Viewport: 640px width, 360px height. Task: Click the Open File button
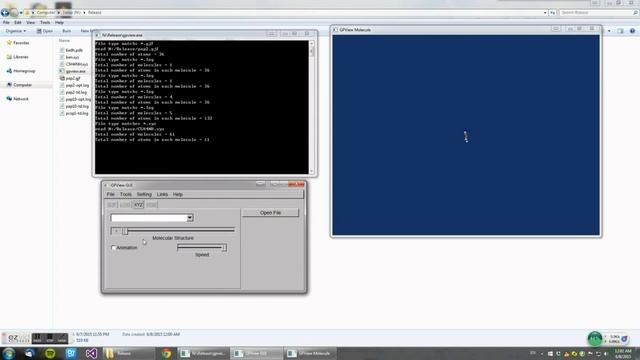click(270, 213)
